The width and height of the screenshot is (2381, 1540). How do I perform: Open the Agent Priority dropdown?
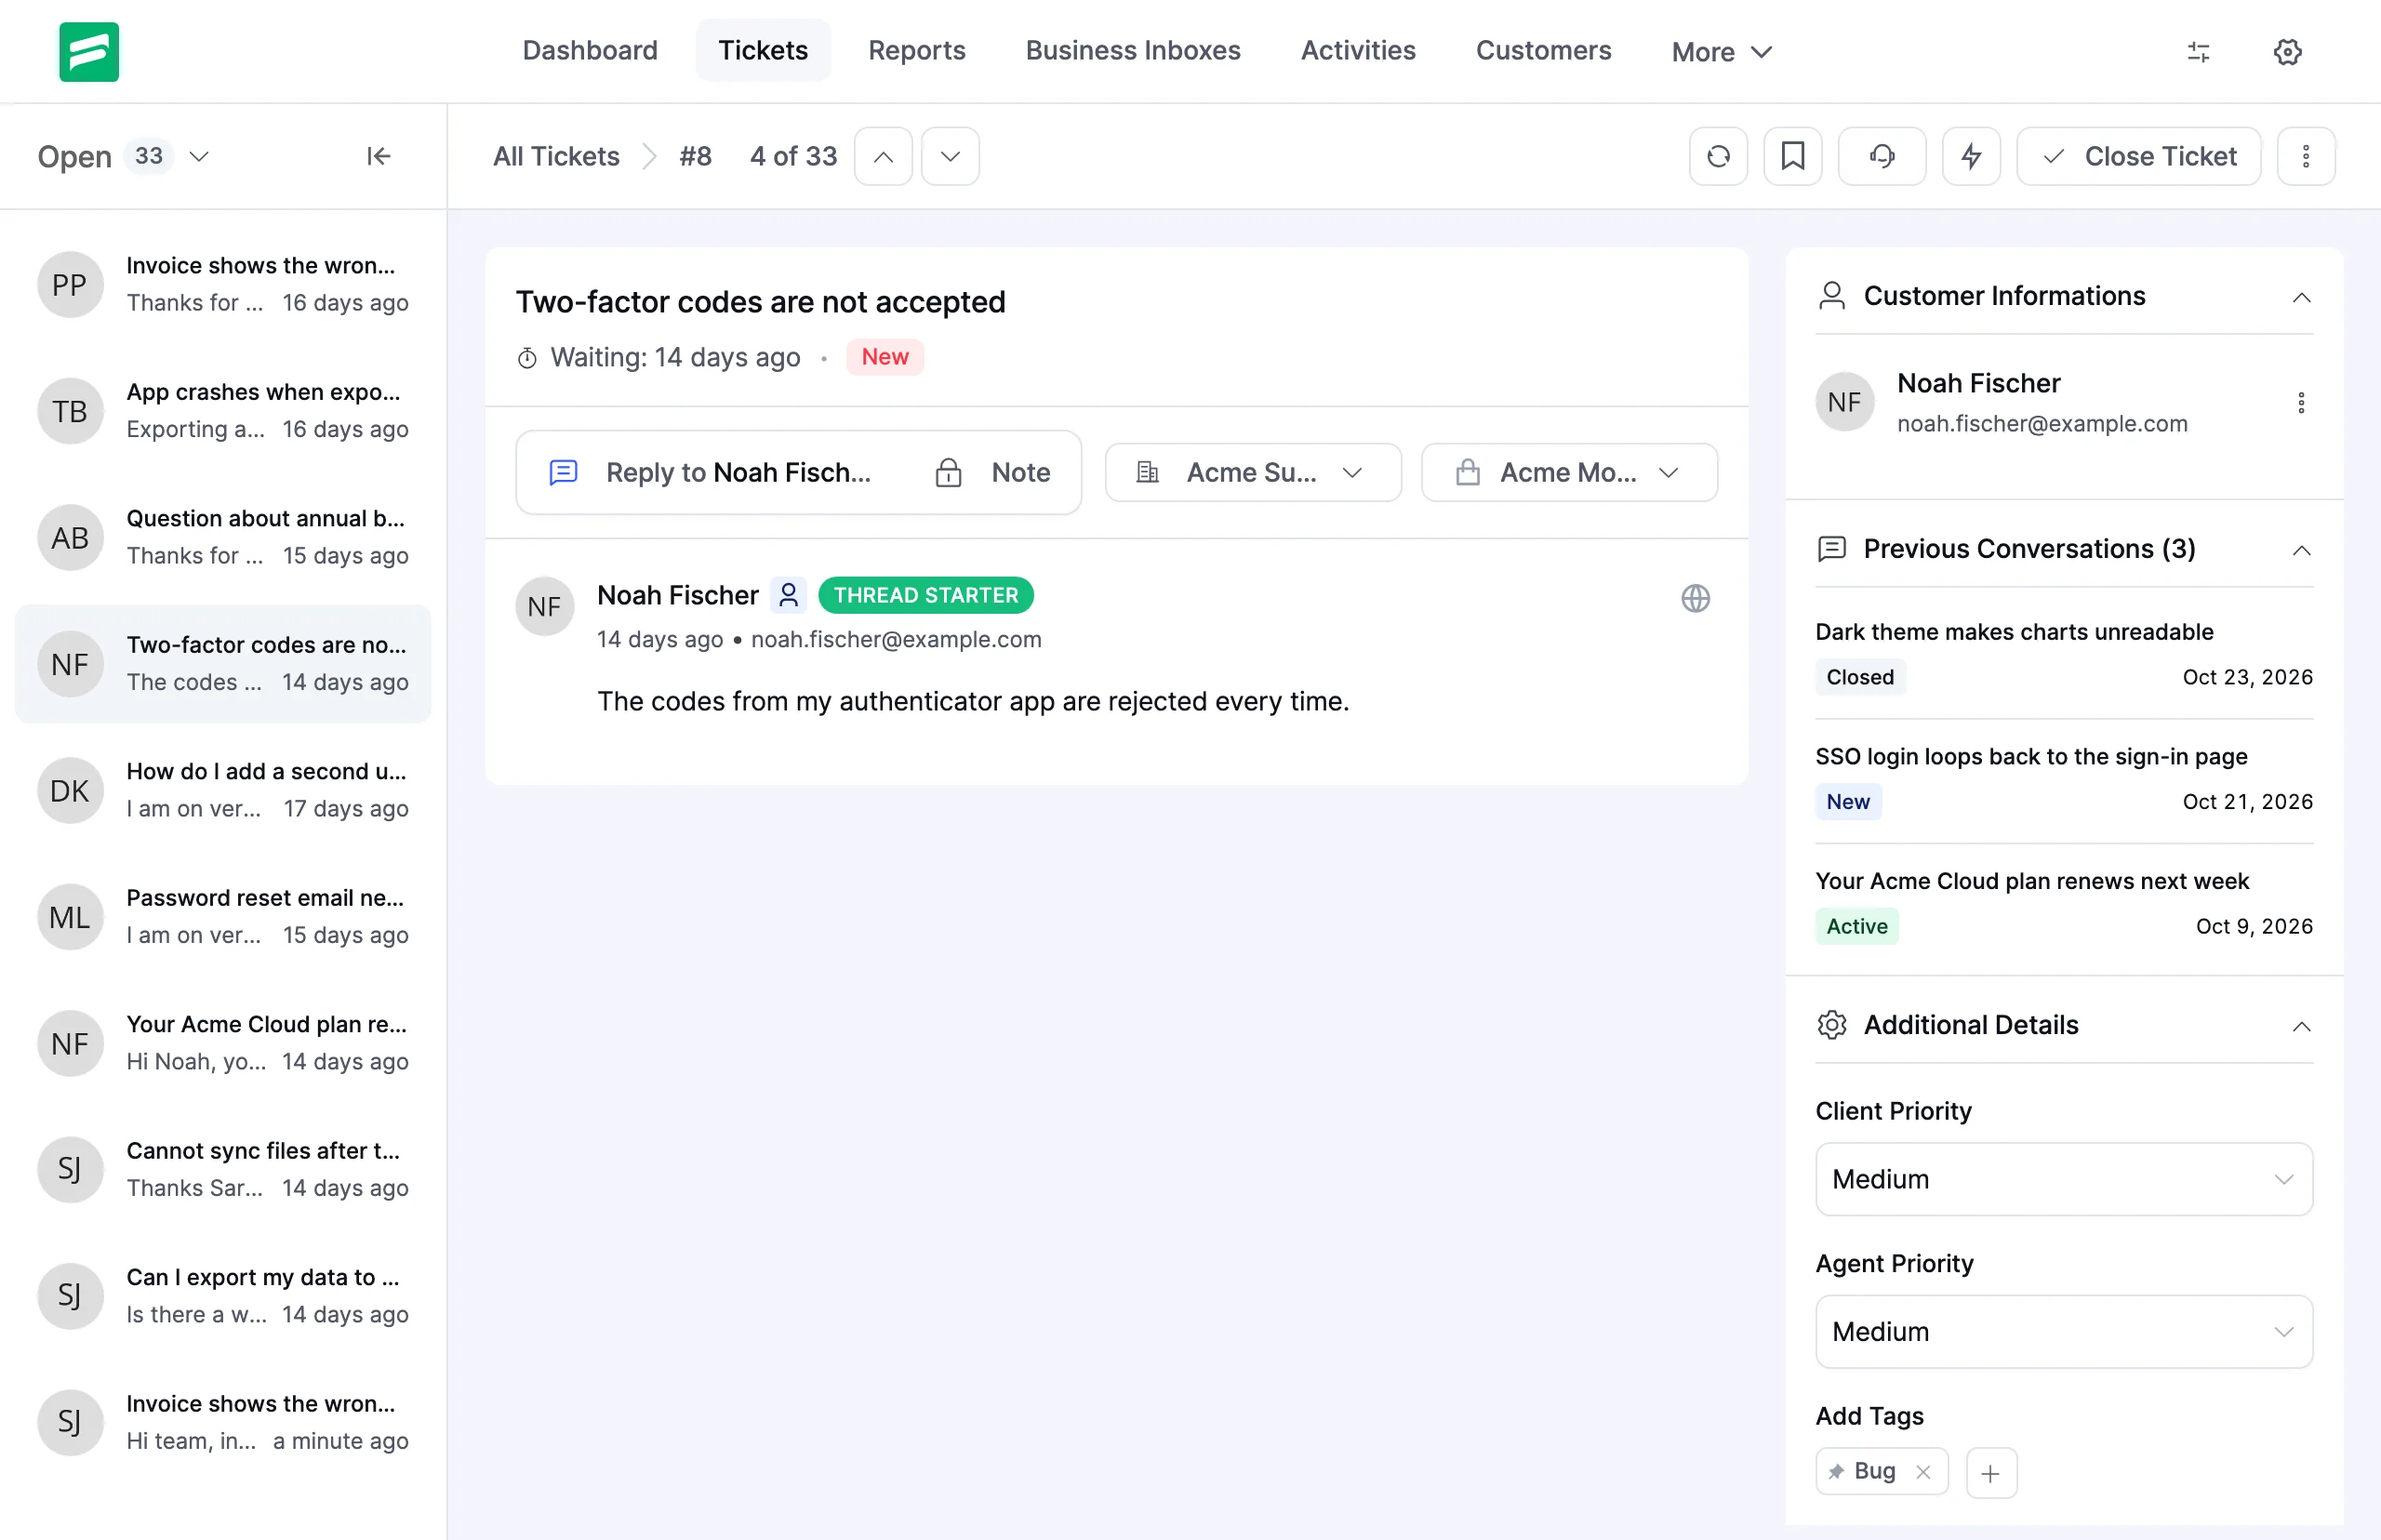click(2063, 1332)
